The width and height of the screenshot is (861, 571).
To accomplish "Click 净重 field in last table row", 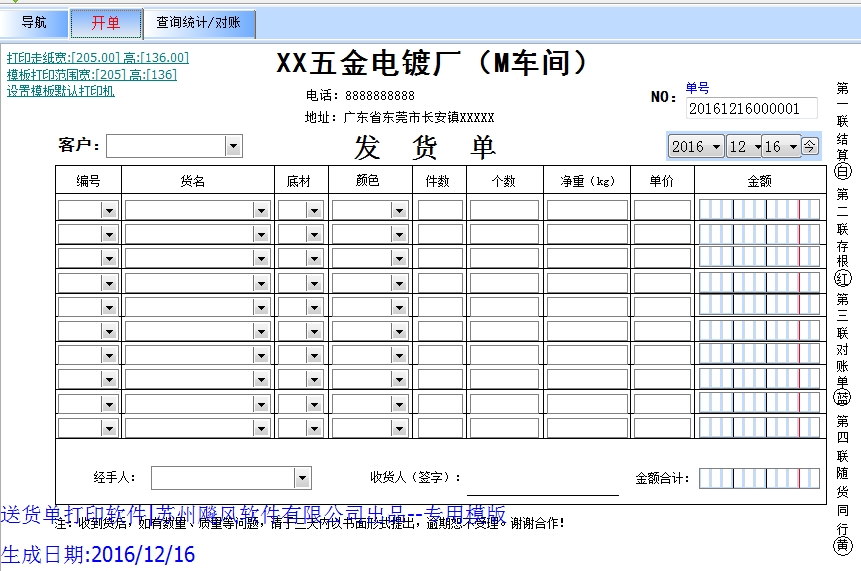I will click(x=587, y=428).
